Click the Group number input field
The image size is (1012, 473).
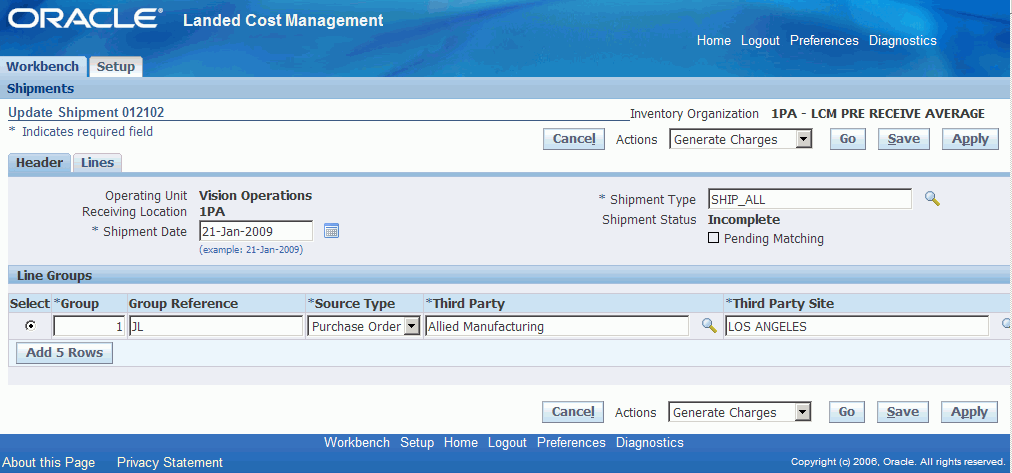click(x=89, y=327)
